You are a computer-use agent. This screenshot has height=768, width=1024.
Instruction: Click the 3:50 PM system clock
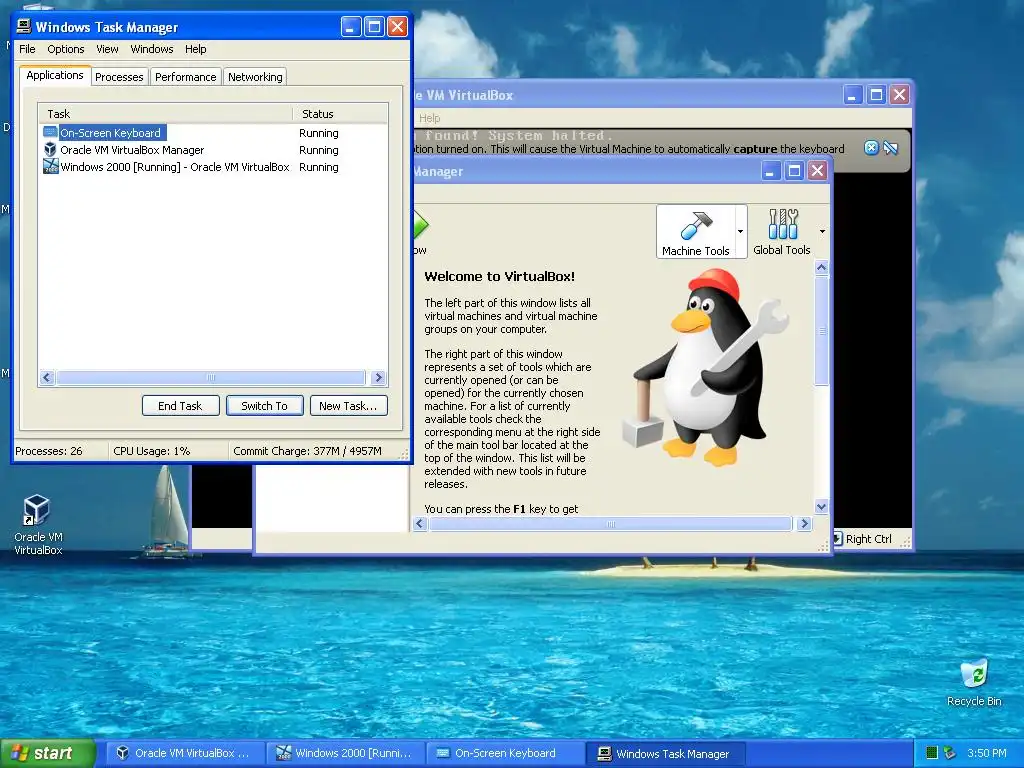tap(987, 753)
